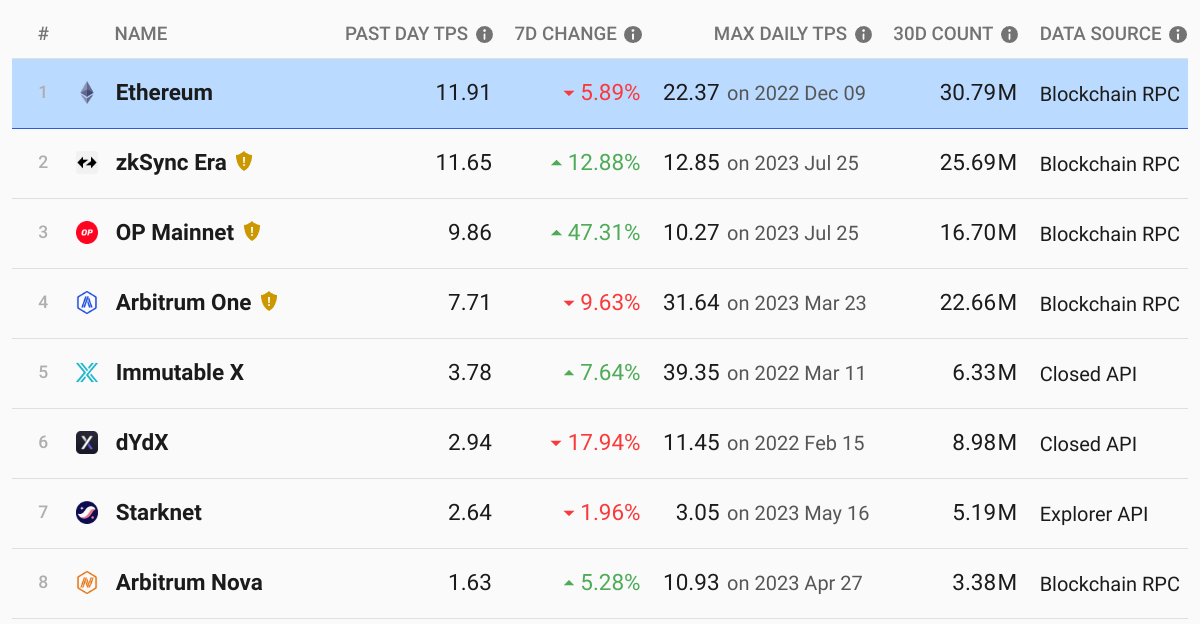1200x624 pixels.
Task: Click the dYdX logo icon
Action: [x=87, y=443]
